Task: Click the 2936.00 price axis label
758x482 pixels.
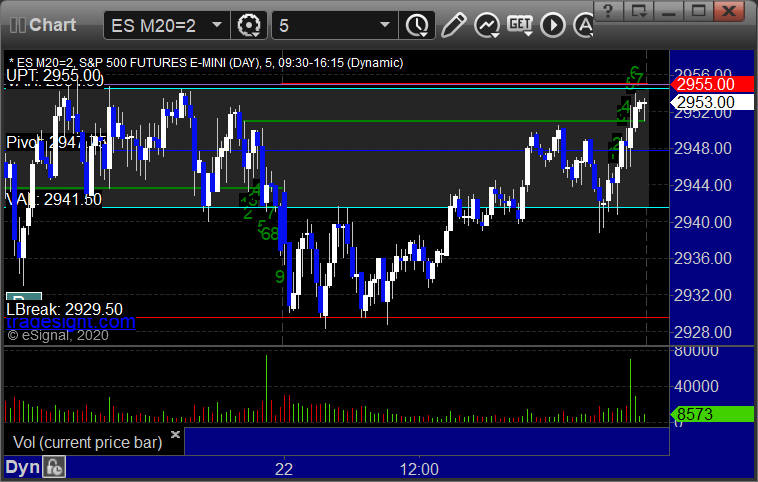Action: (702, 258)
